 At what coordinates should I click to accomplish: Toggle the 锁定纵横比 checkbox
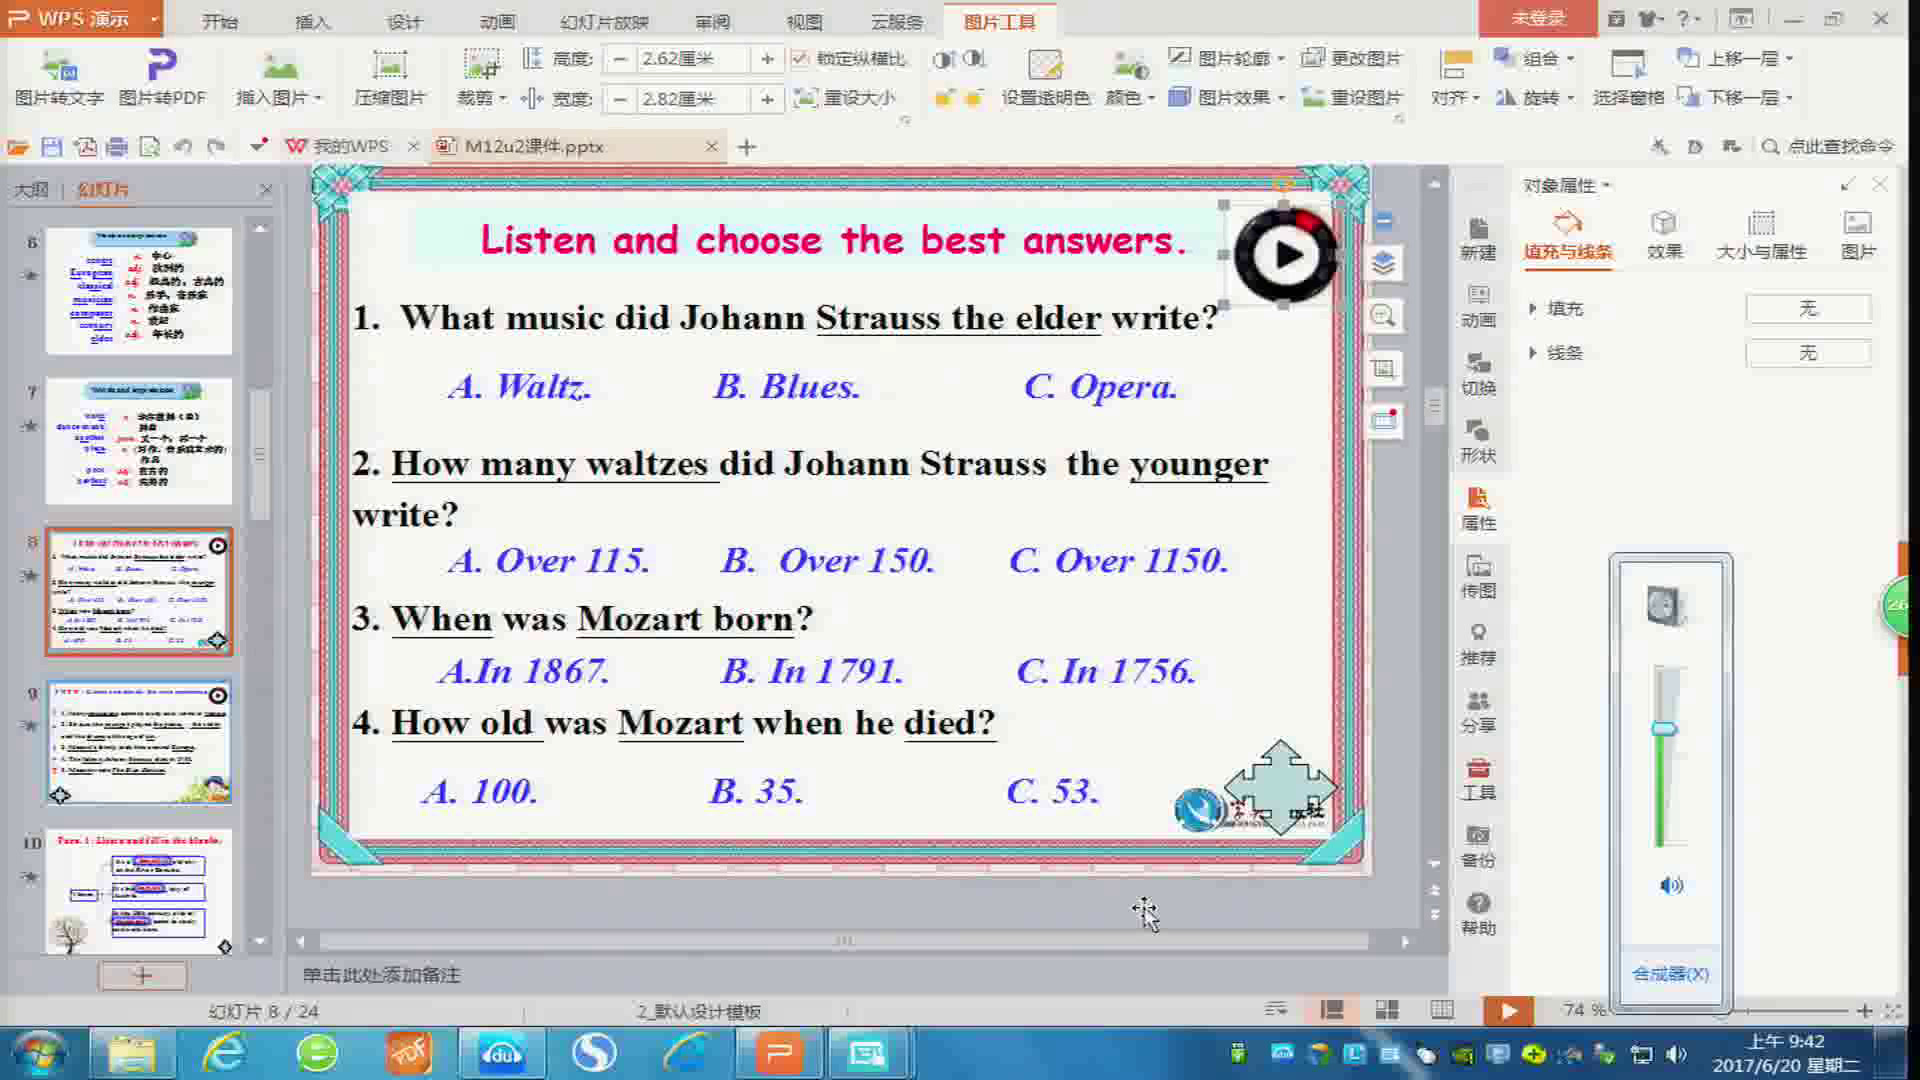(799, 59)
